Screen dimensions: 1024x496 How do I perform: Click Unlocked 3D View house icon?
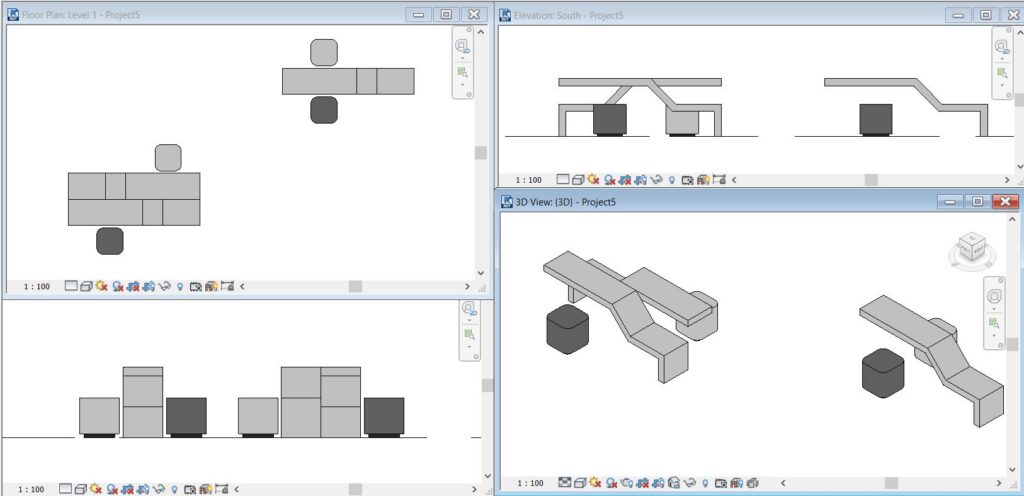[674, 484]
